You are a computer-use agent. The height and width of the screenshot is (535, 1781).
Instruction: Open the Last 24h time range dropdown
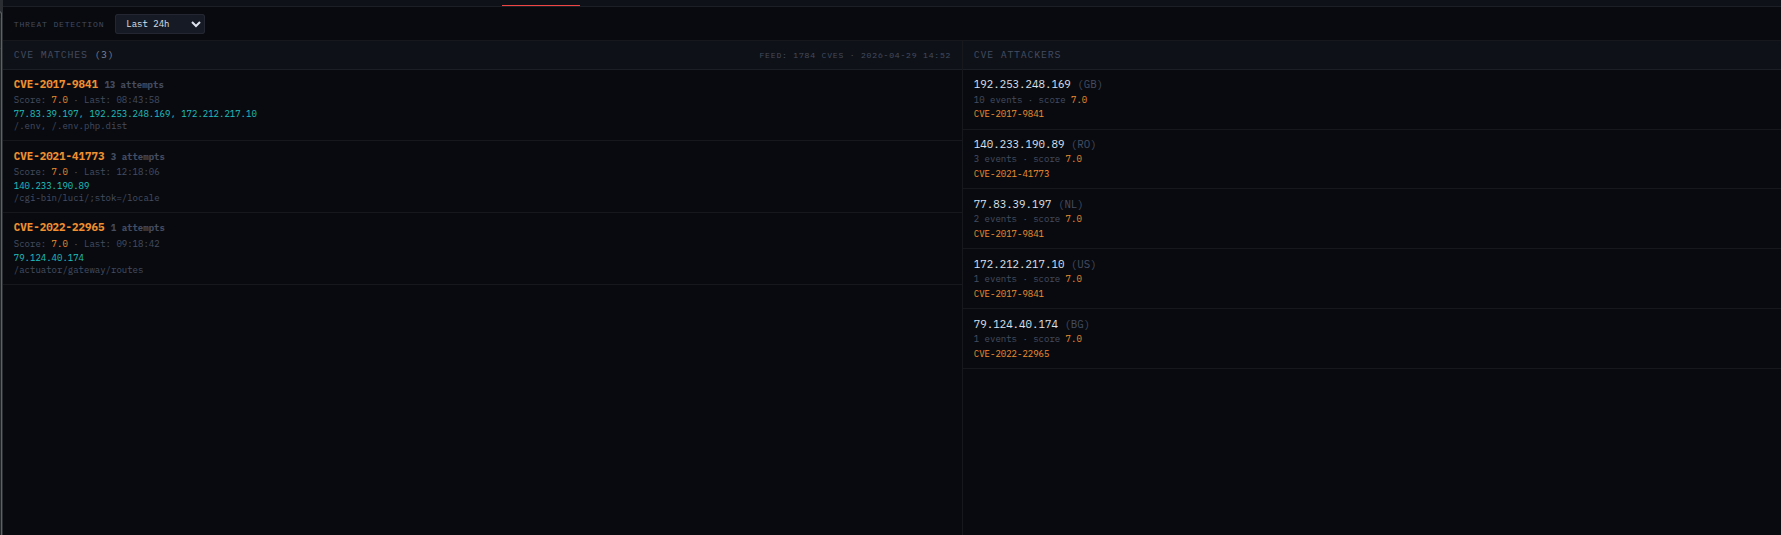[160, 24]
